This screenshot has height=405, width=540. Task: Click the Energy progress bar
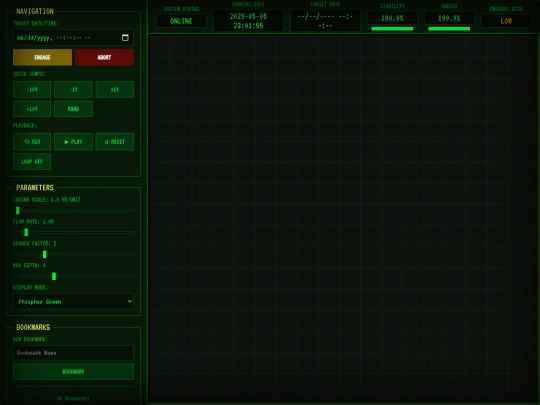click(x=449, y=29)
